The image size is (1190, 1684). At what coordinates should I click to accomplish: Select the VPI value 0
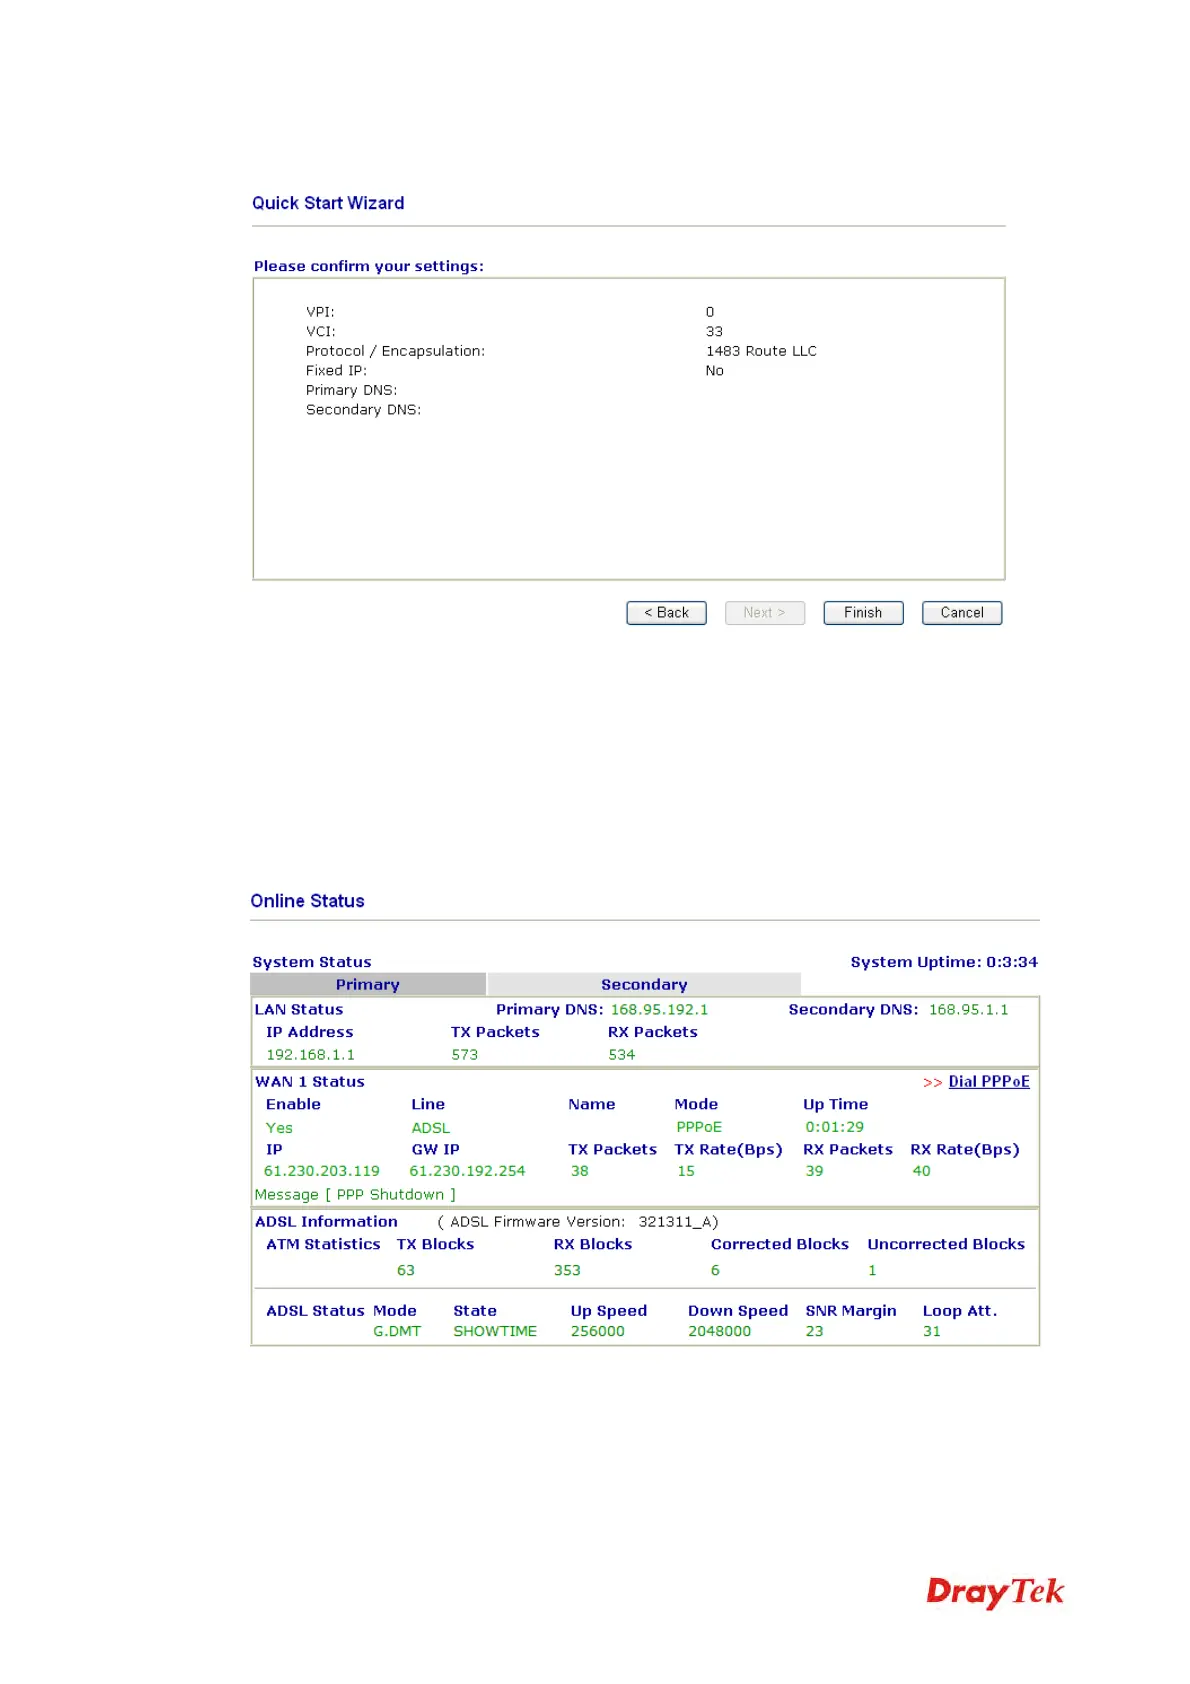click(x=710, y=312)
